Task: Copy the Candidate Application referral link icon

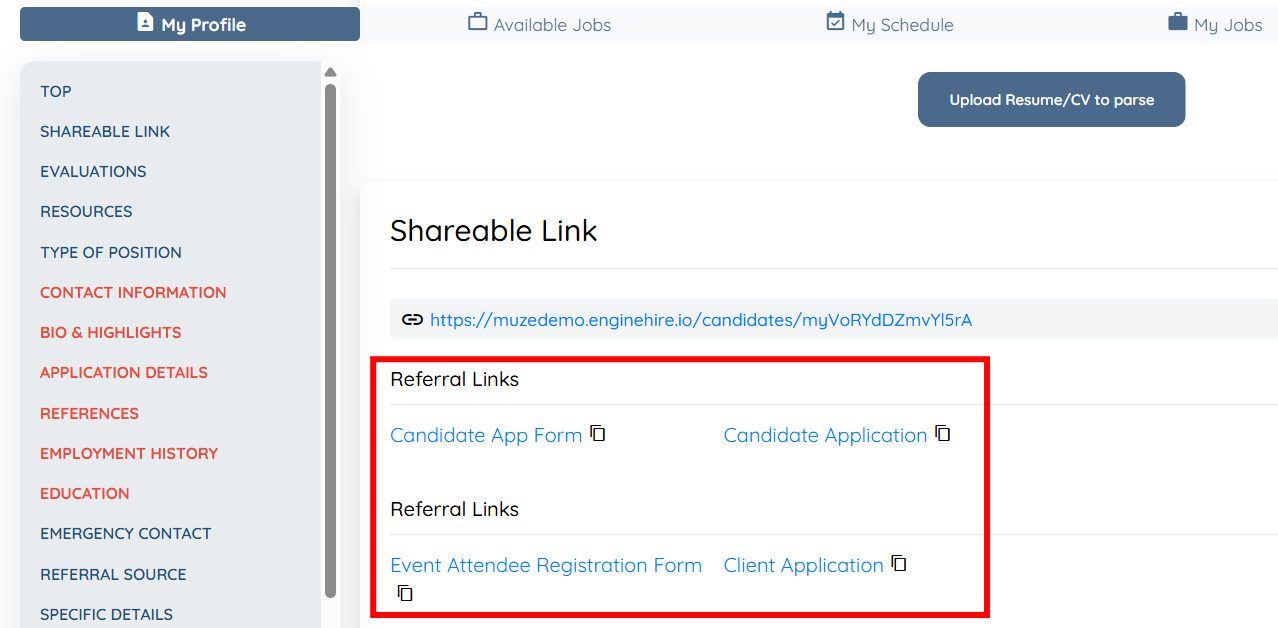Action: (x=943, y=433)
